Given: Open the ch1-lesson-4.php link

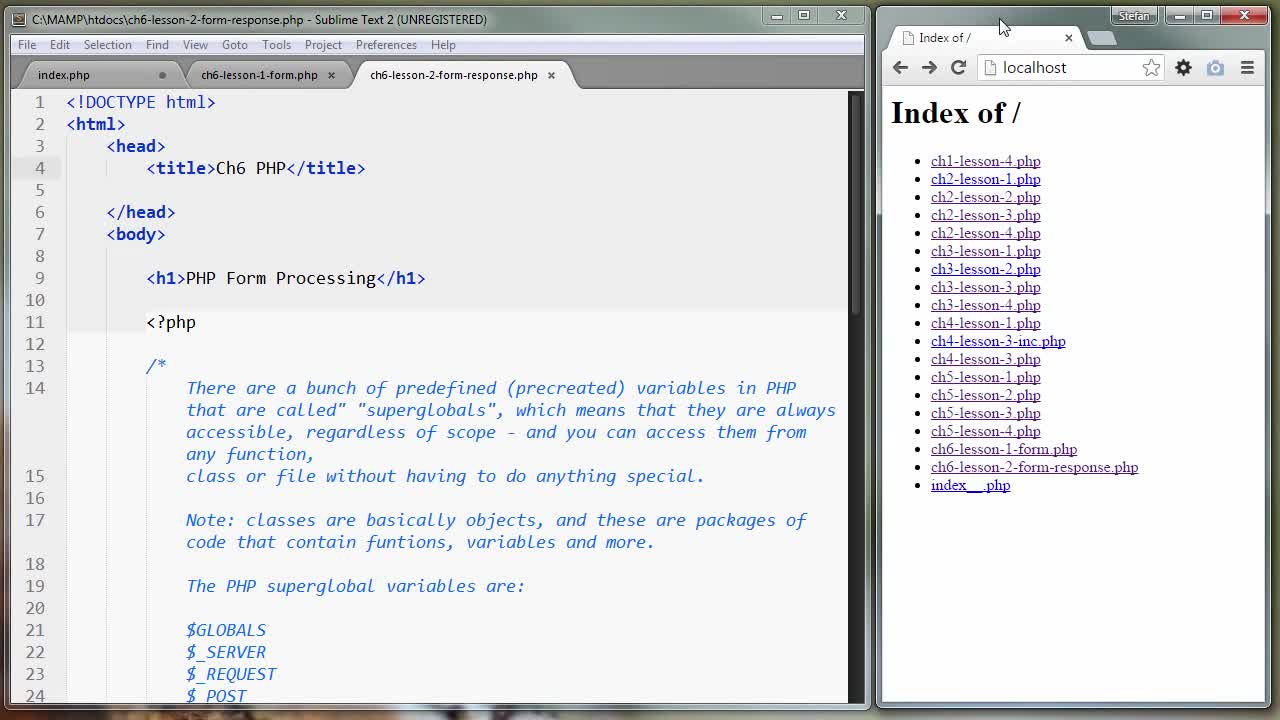Looking at the screenshot, I should point(985,161).
